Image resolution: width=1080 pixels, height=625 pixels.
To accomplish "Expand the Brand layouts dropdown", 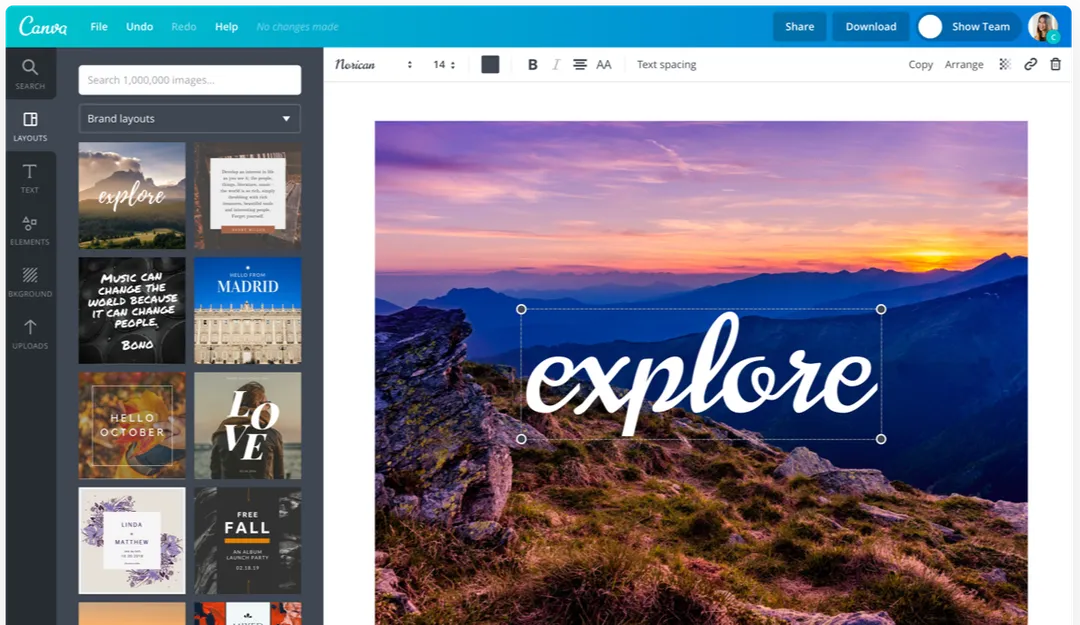I will tap(190, 118).
